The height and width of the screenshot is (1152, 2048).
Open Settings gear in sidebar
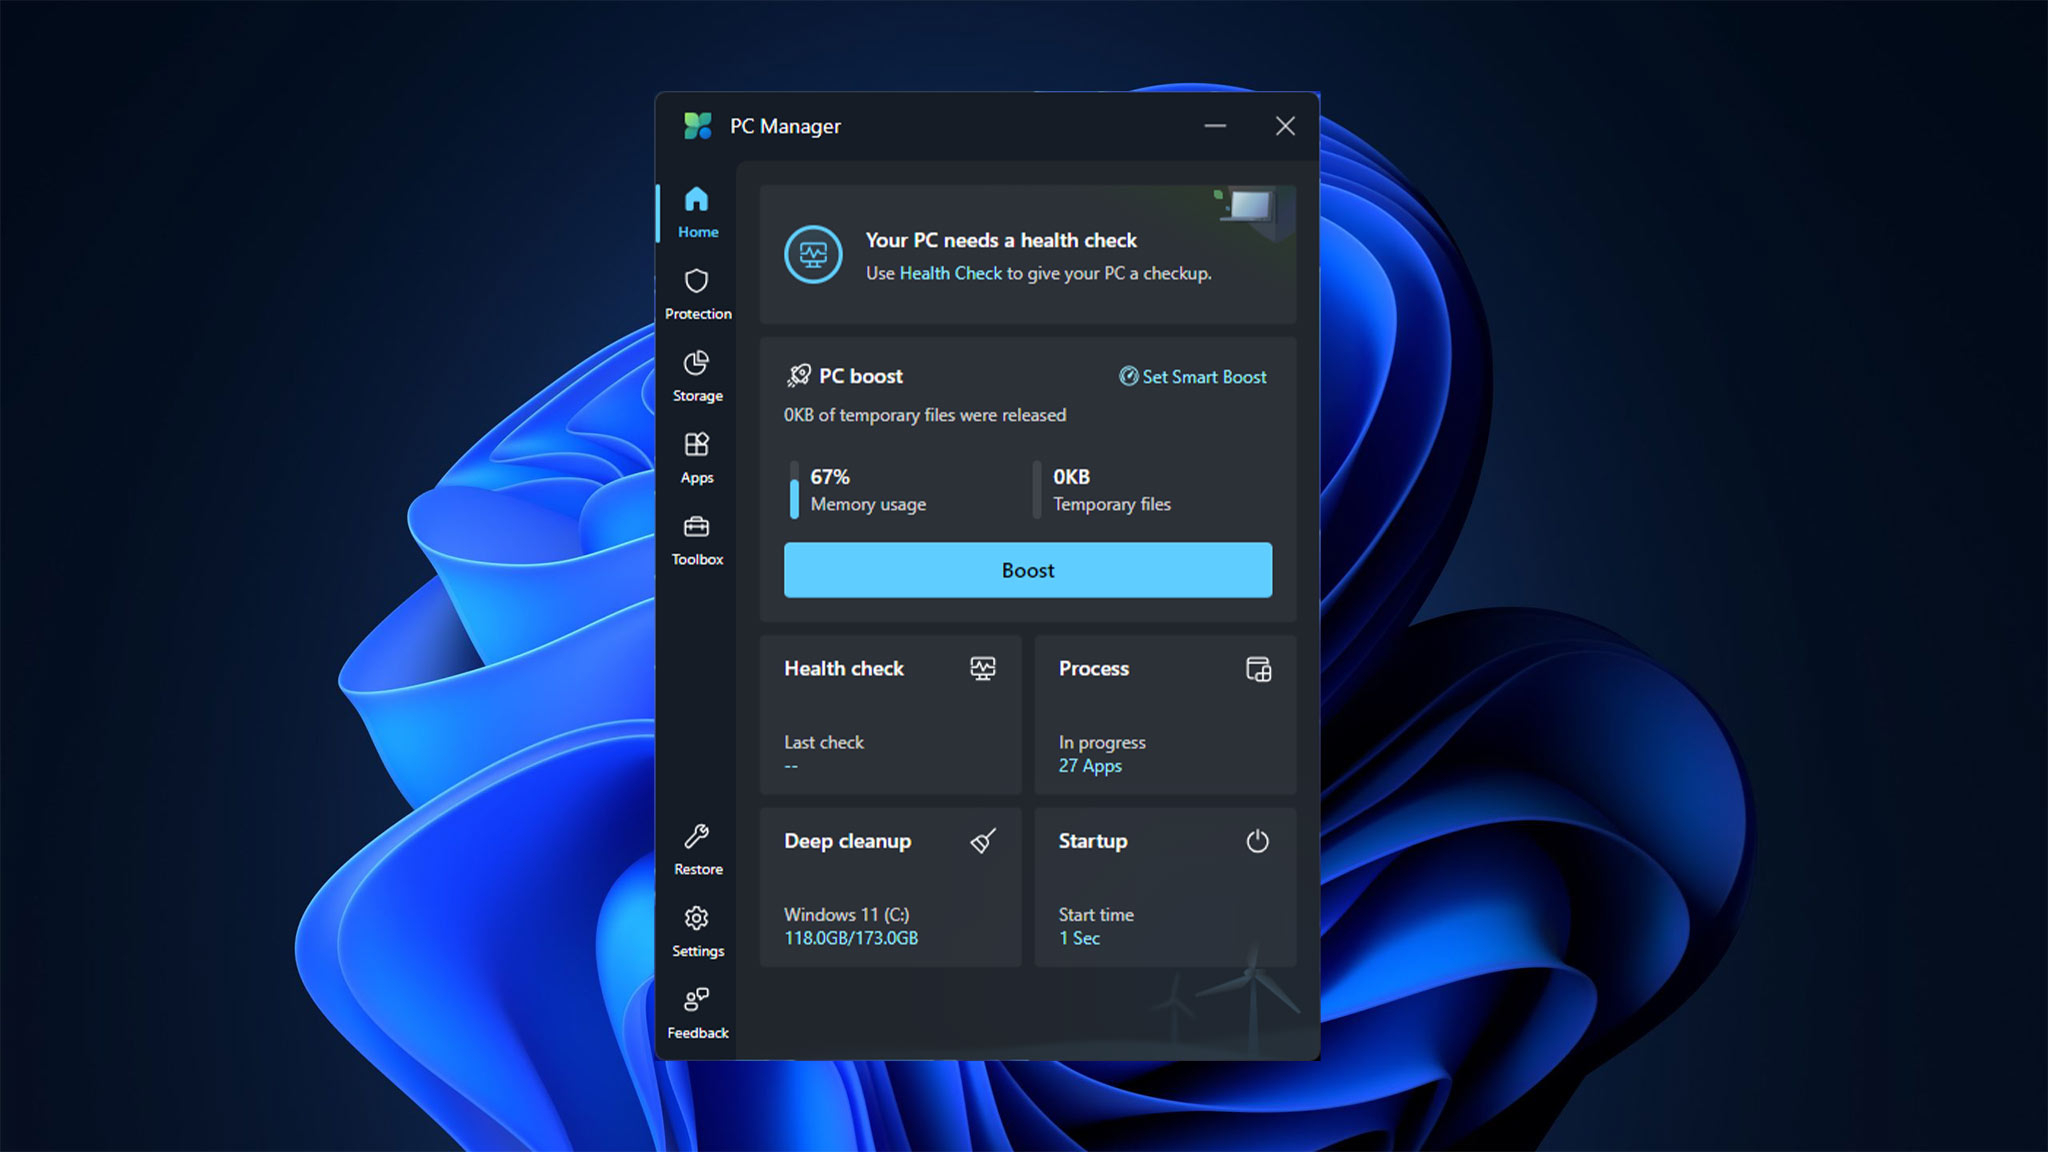point(697,933)
